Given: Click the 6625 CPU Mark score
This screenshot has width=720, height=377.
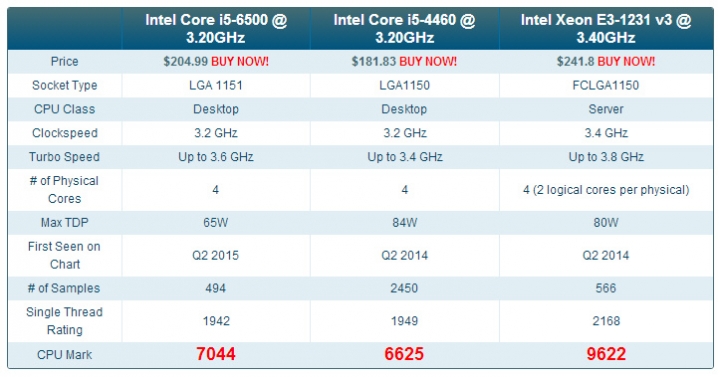Looking at the screenshot, I should click(x=405, y=354).
